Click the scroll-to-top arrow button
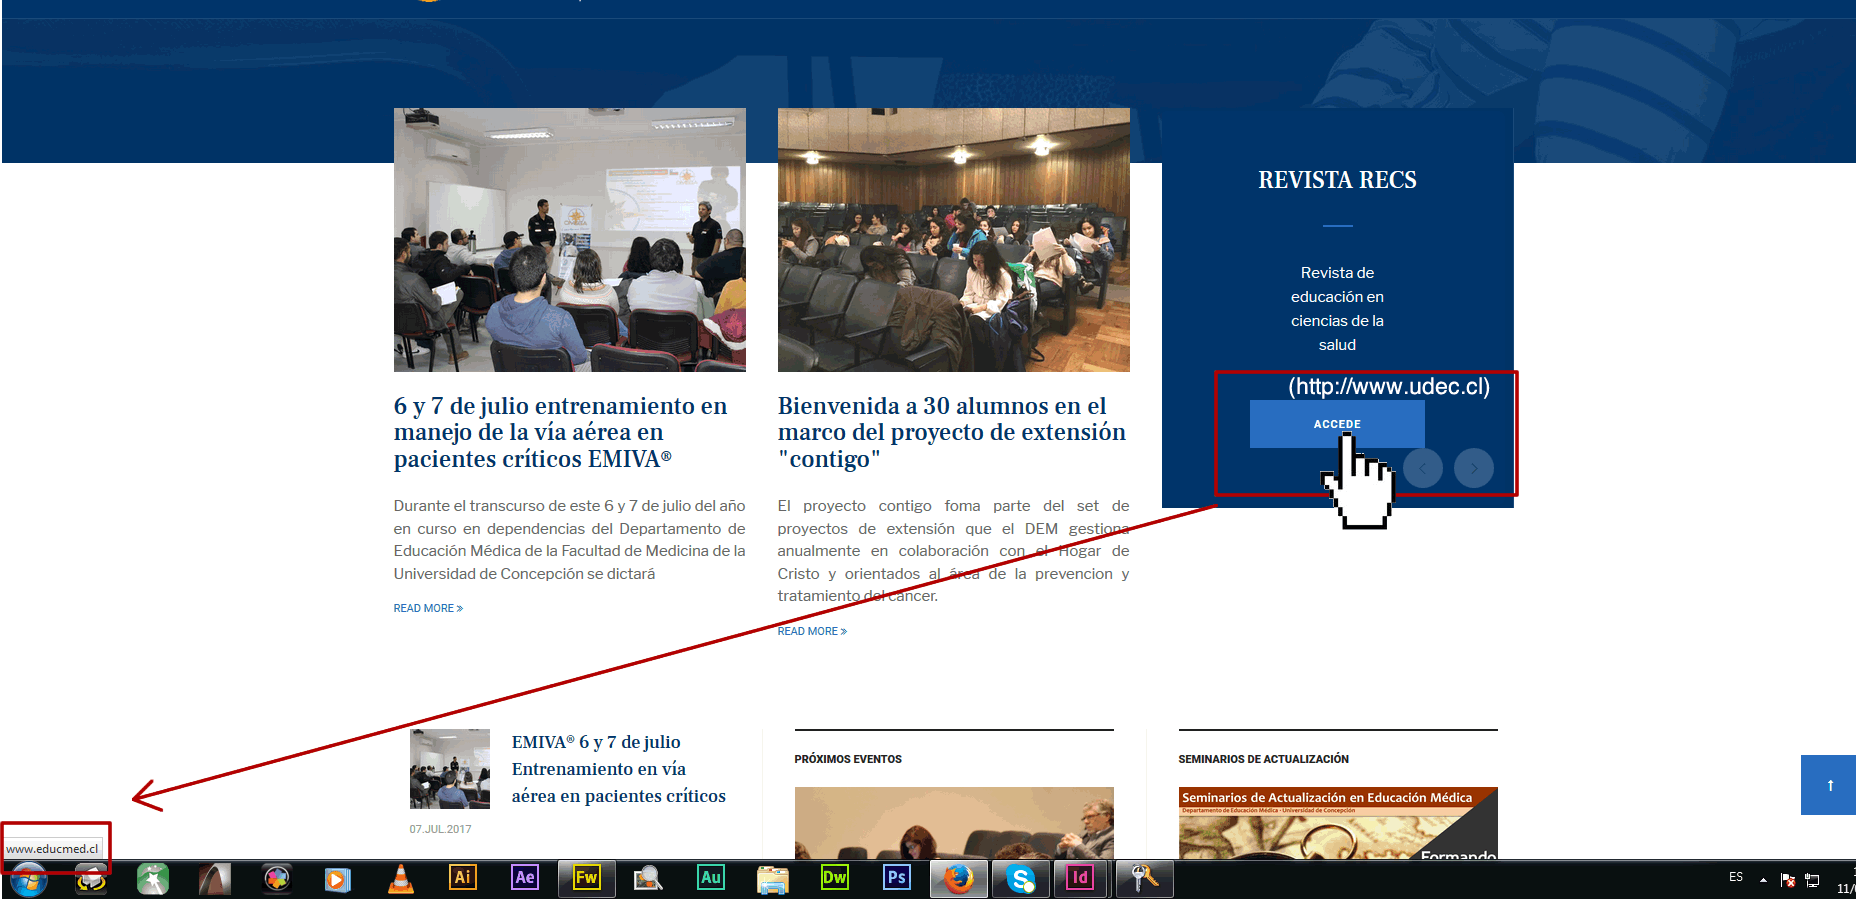Image resolution: width=1856 pixels, height=899 pixels. point(1828,785)
